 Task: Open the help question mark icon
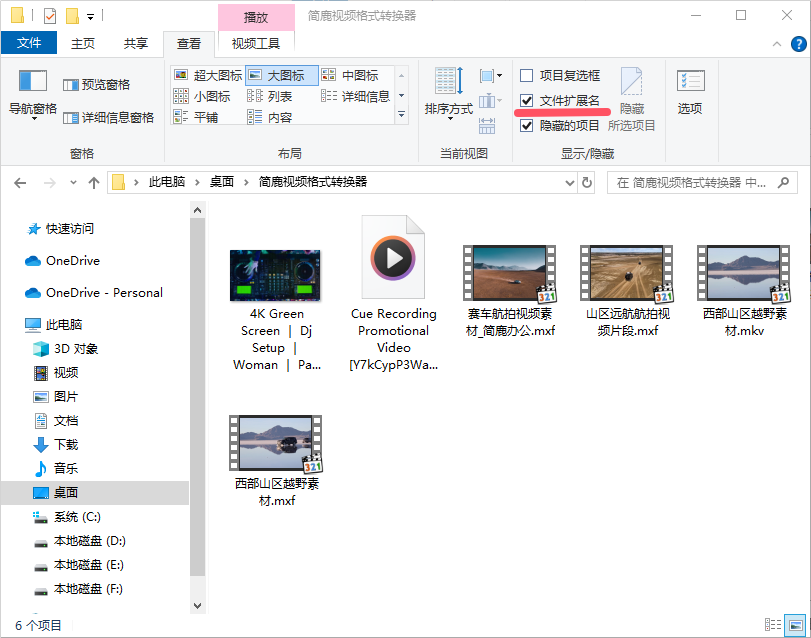click(x=798, y=44)
